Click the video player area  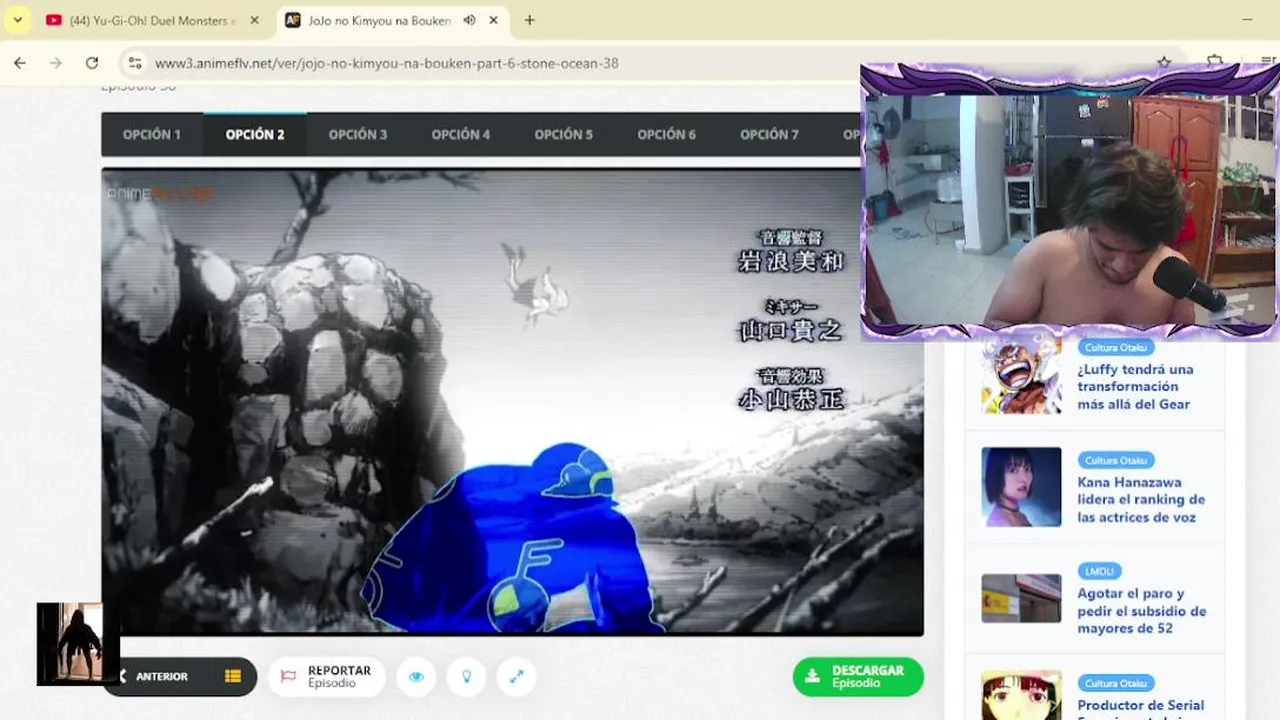(512, 402)
